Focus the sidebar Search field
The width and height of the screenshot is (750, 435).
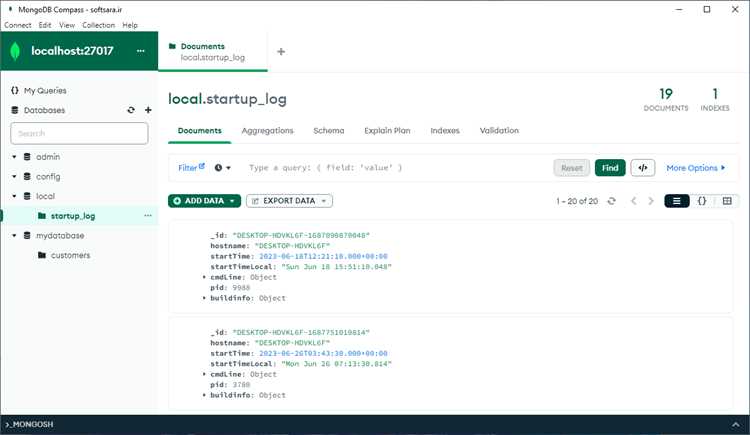tap(79, 133)
